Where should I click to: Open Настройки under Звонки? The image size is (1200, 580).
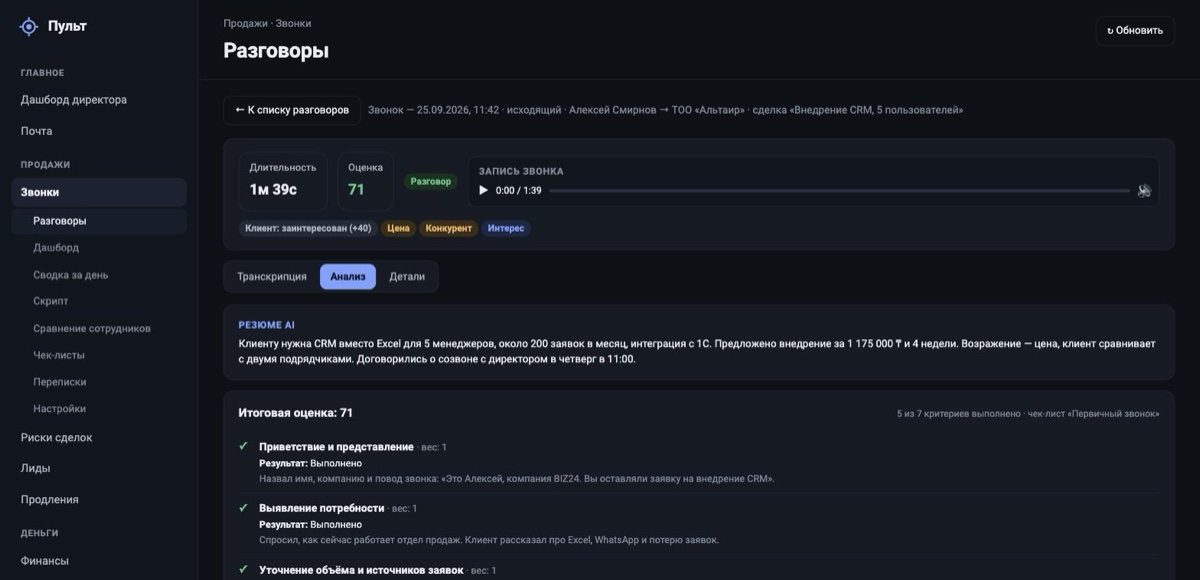click(98, 409)
